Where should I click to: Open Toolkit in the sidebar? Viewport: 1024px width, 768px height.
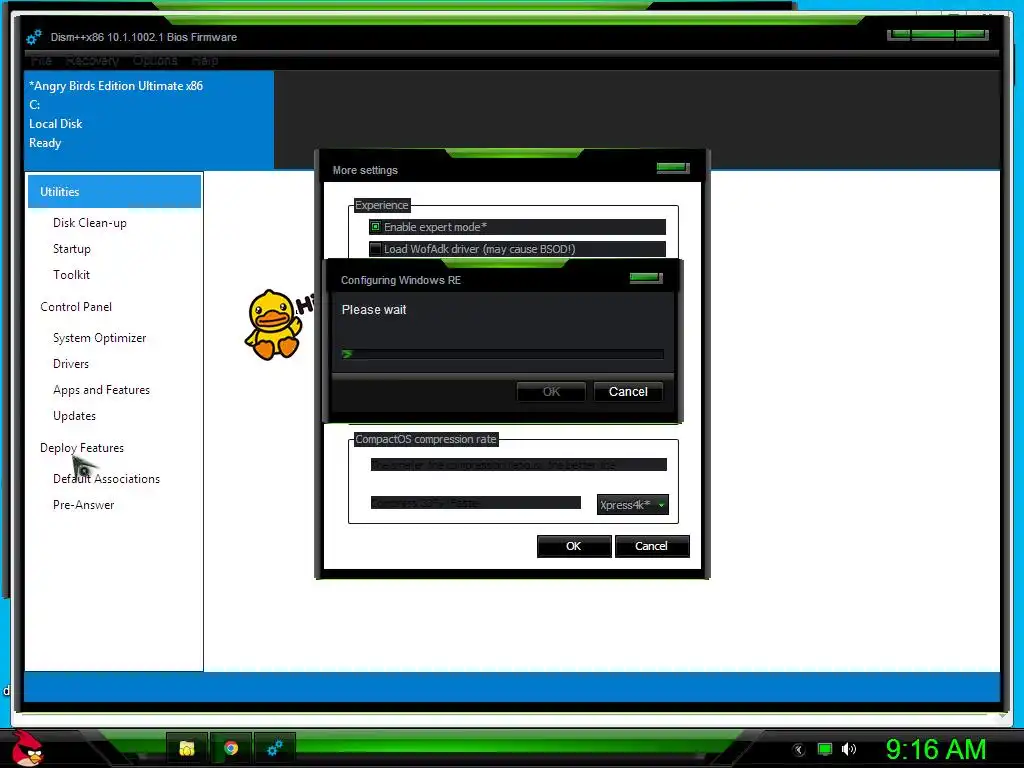[x=71, y=275]
